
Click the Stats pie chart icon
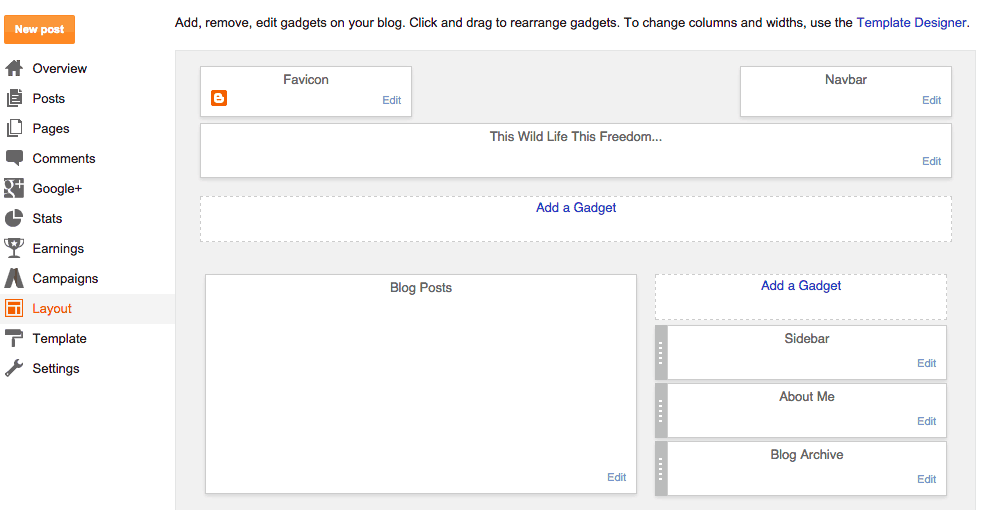14,218
